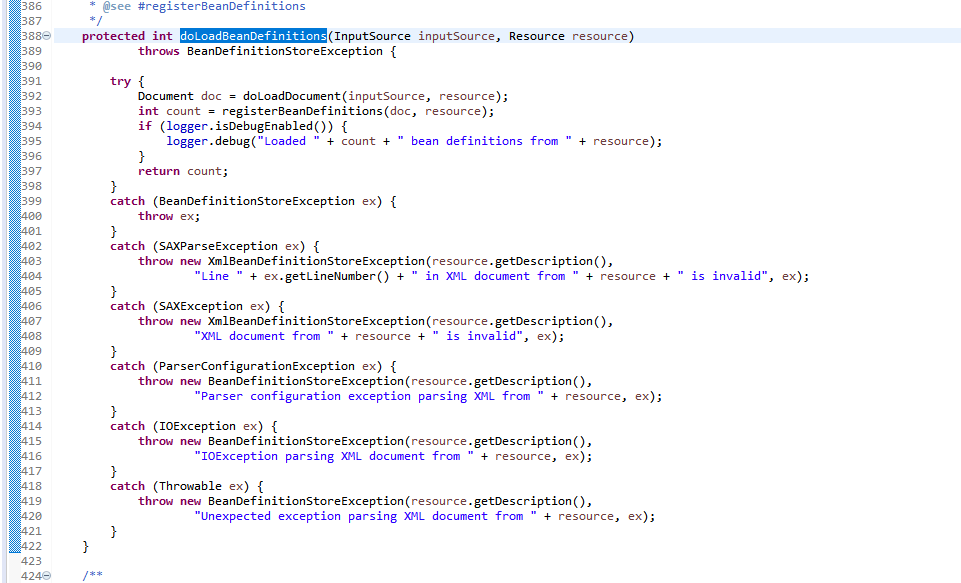The width and height of the screenshot is (961, 583).
Task: Click logger.debug on line 395
Action: (x=208, y=141)
